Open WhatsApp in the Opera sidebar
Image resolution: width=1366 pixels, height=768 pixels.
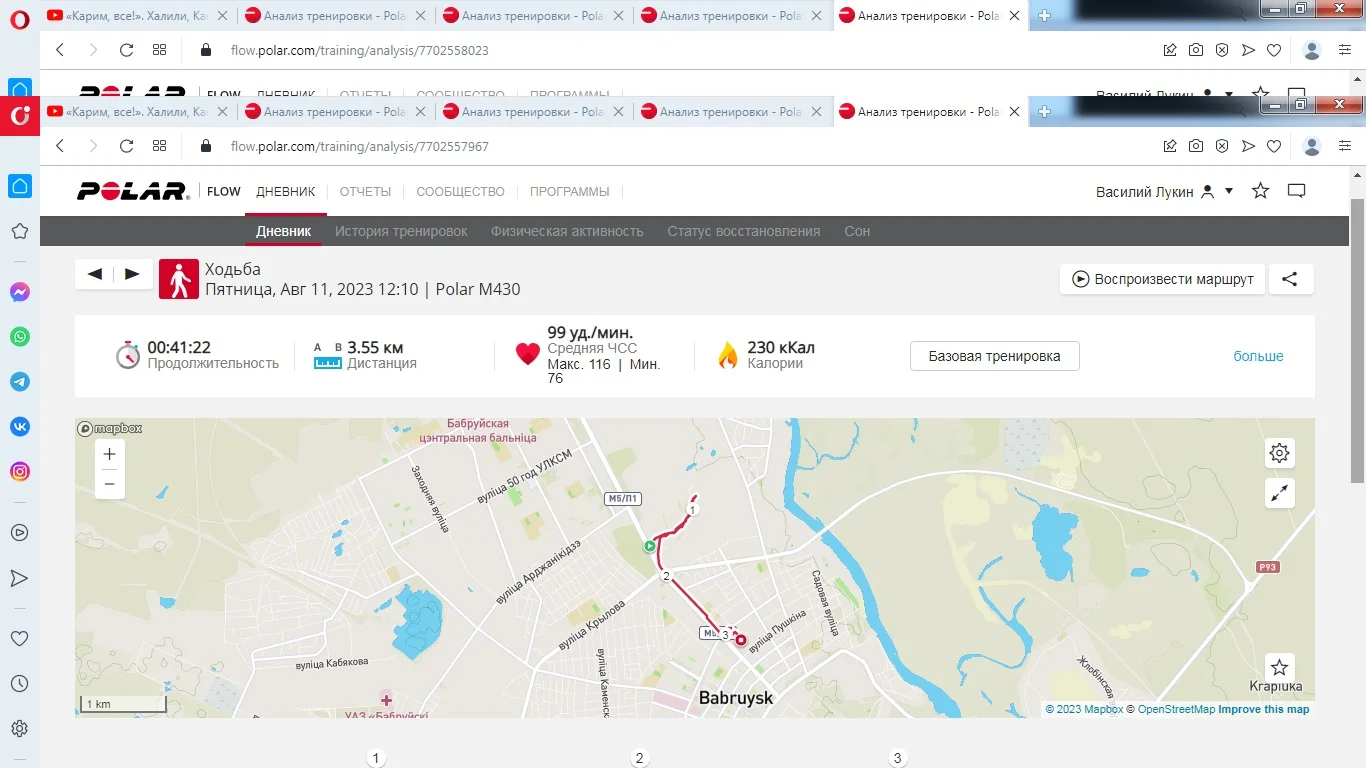pyautogui.click(x=20, y=337)
